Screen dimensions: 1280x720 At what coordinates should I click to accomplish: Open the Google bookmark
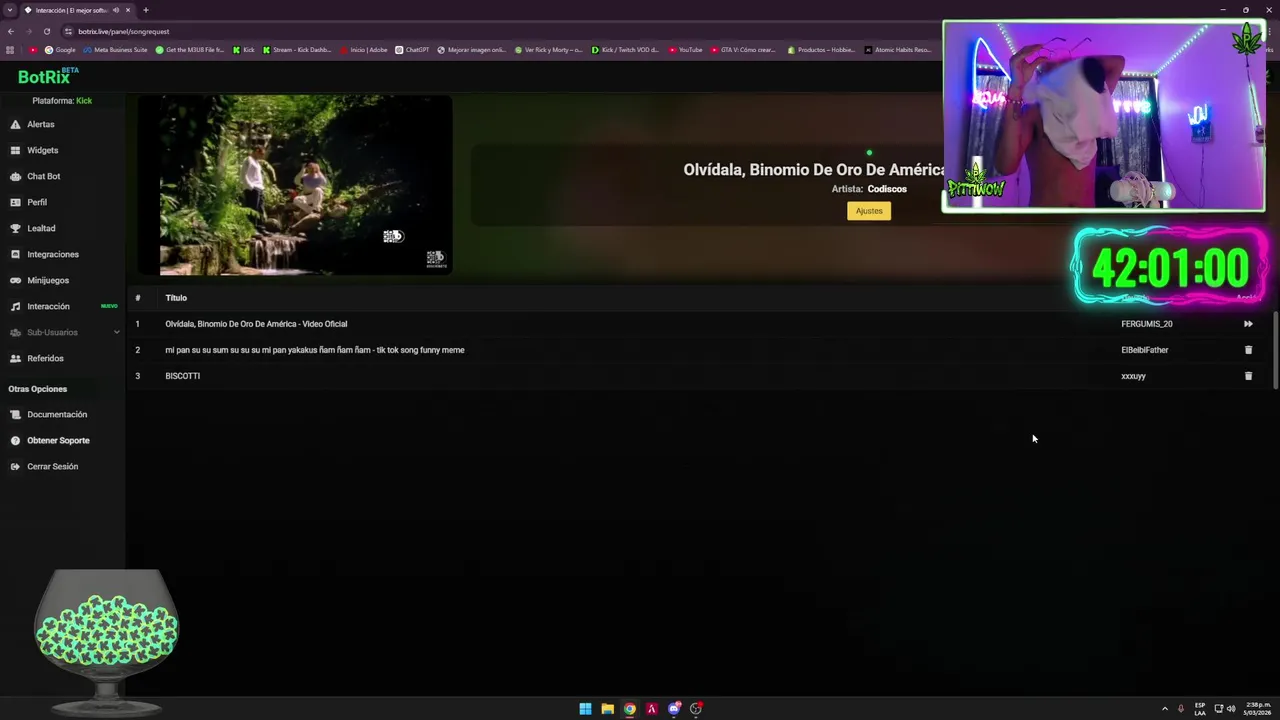[x=60, y=50]
